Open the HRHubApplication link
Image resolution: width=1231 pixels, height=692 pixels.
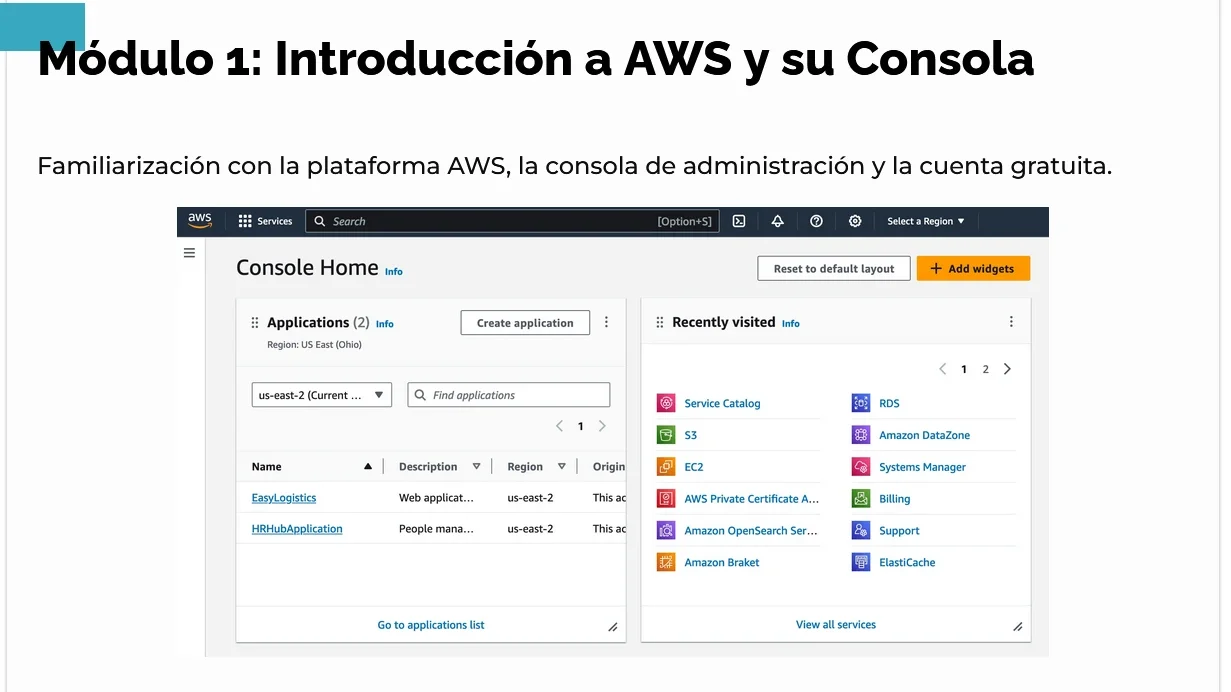click(297, 529)
